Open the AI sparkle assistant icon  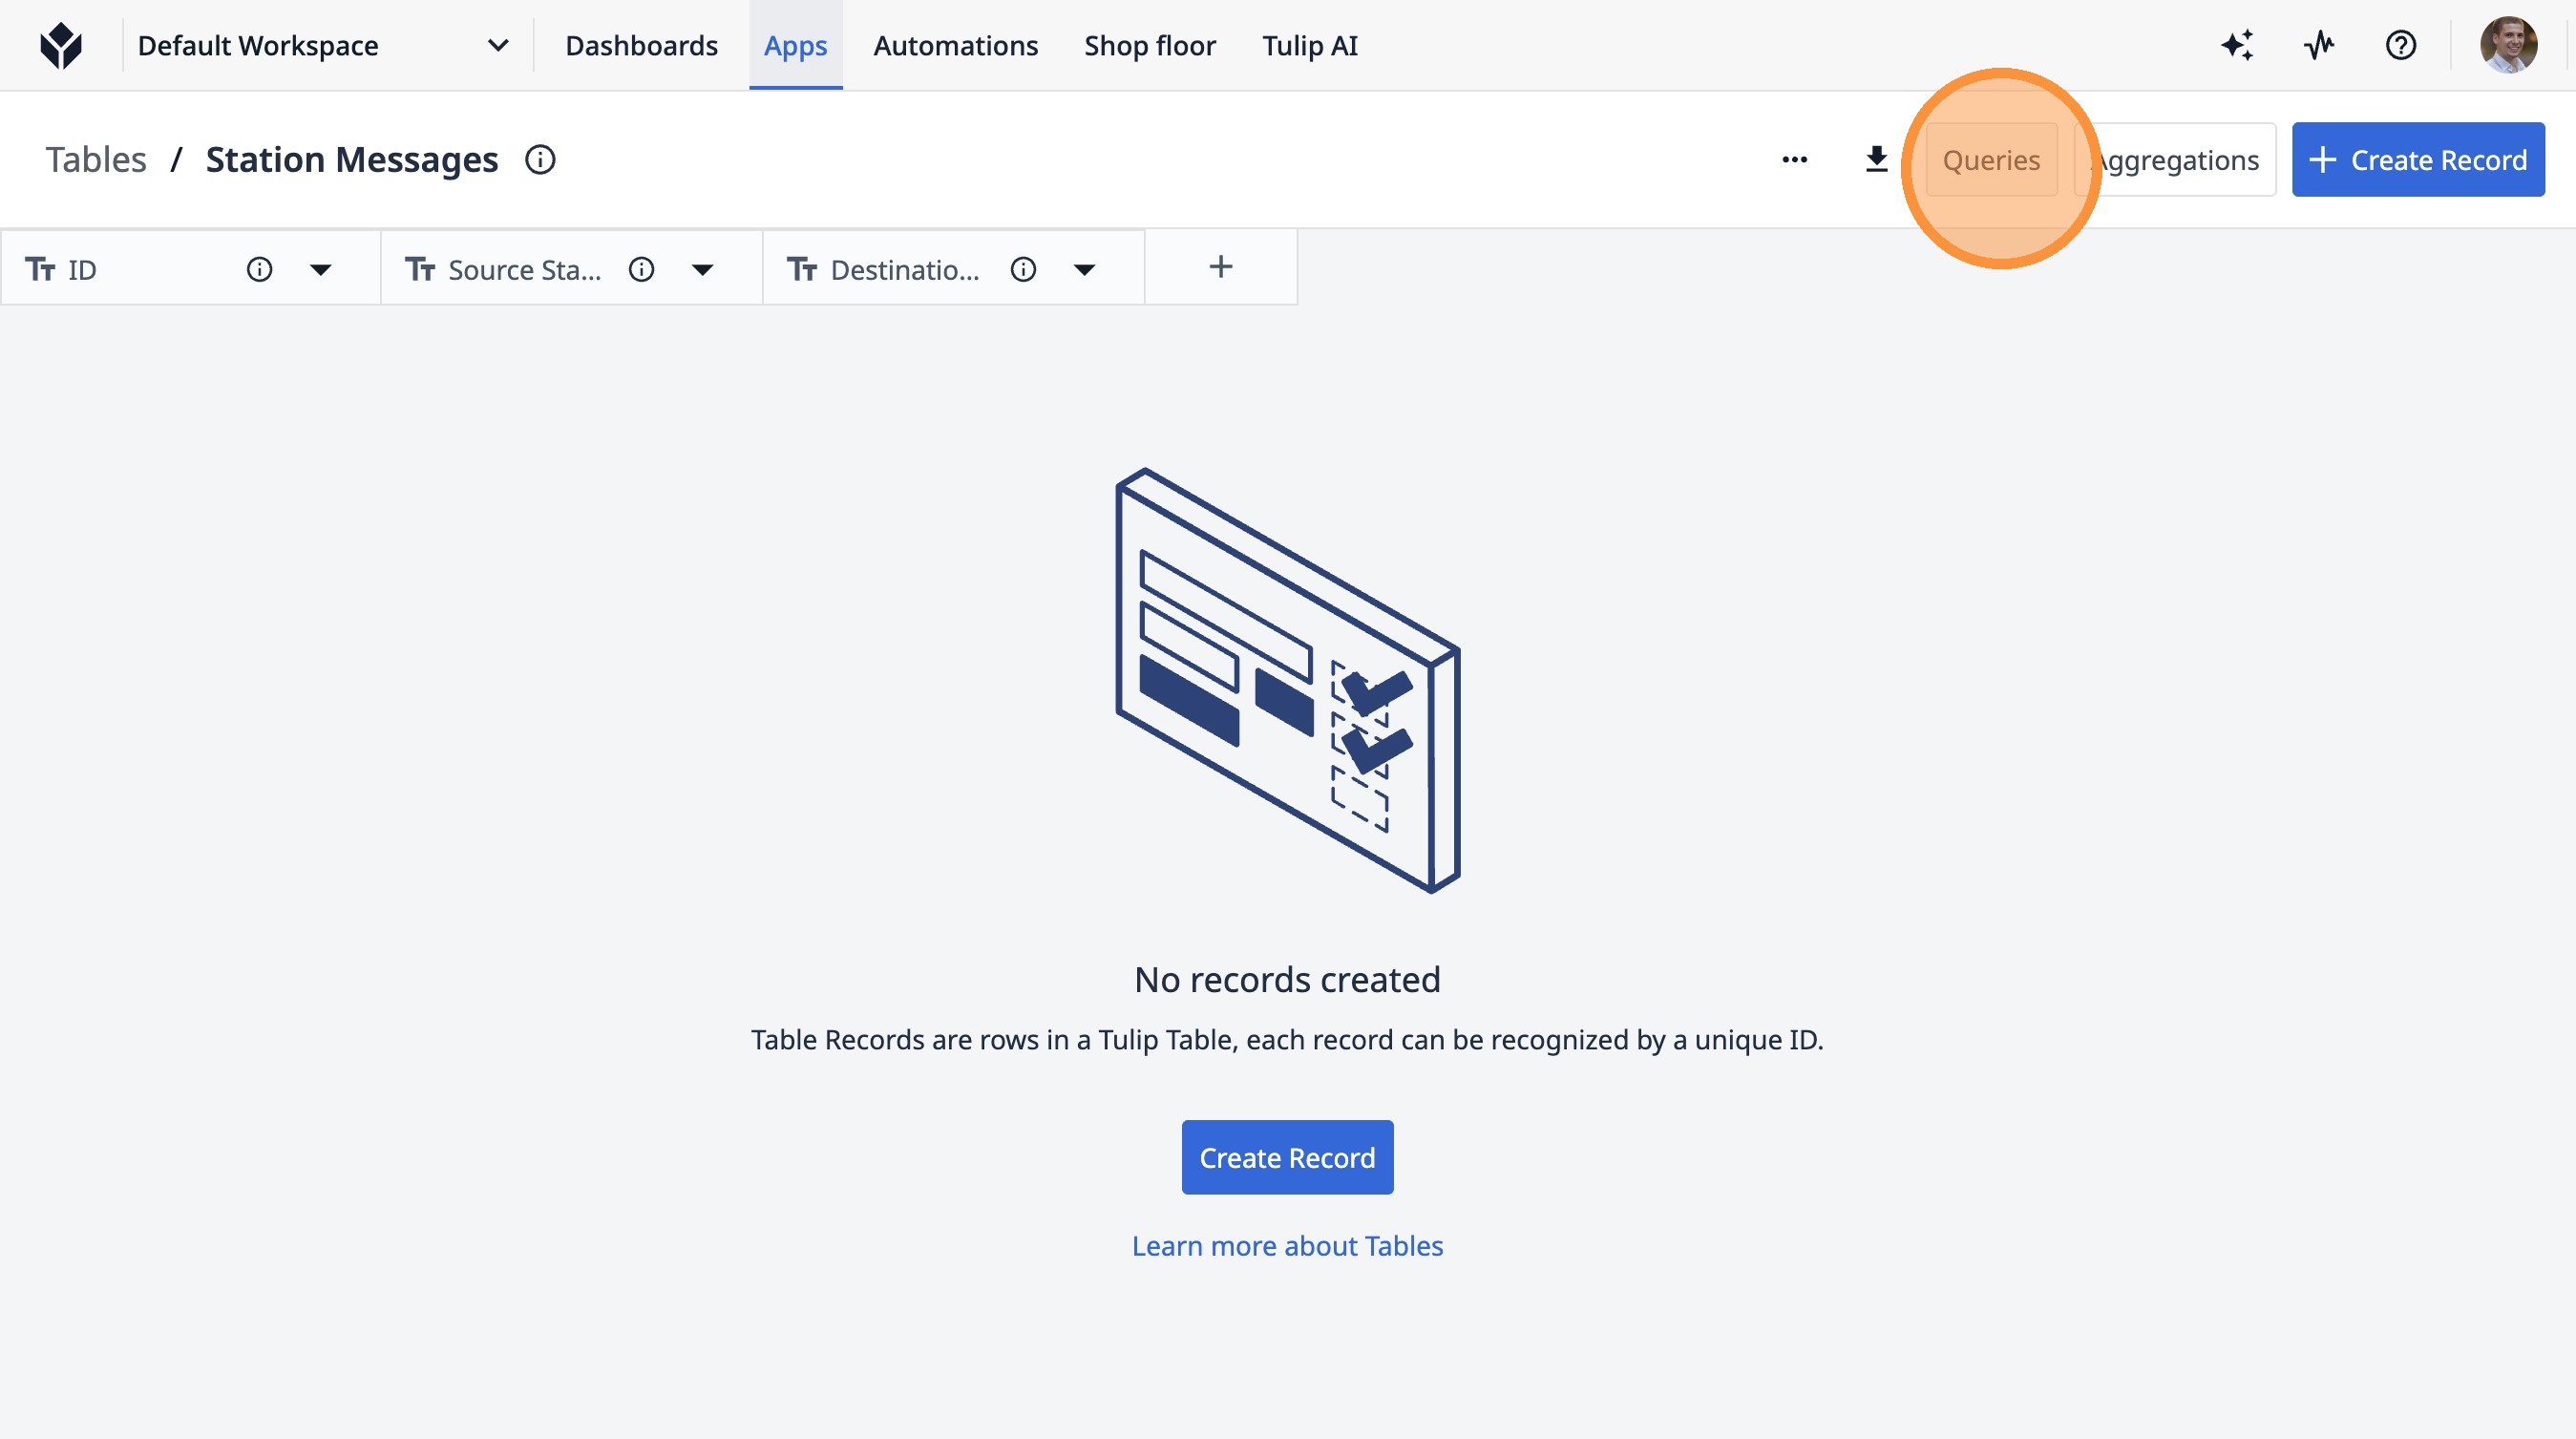tap(2237, 46)
